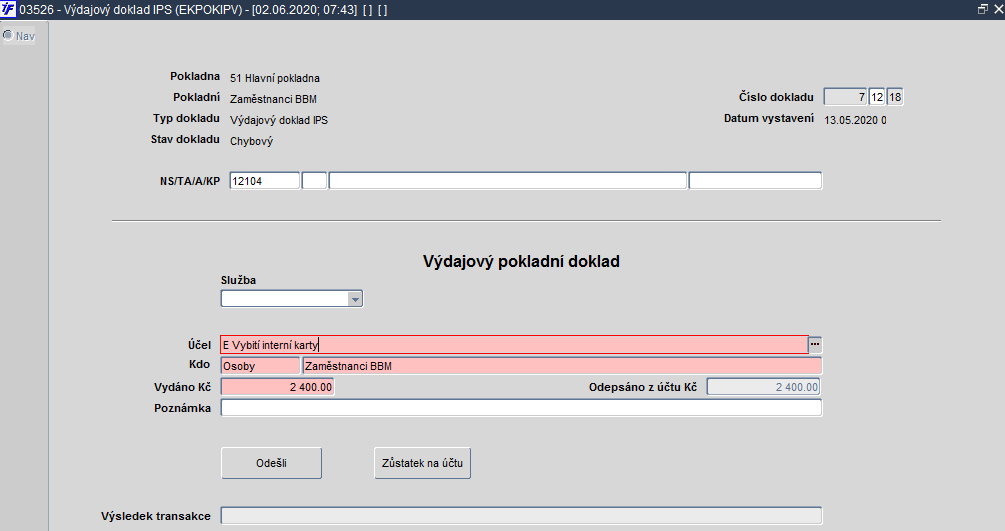
Task: Click the Účel field with Vybití interní karty
Action: (x=514, y=344)
